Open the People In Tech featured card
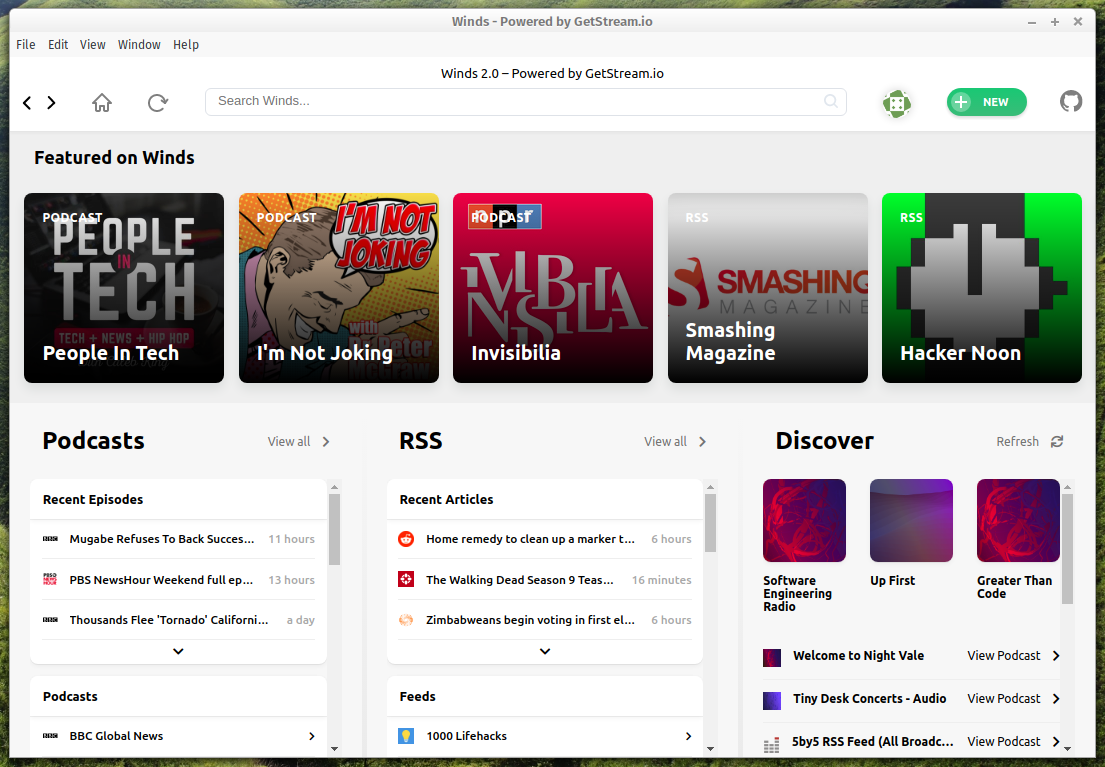Image resolution: width=1105 pixels, height=767 pixels. coord(124,288)
